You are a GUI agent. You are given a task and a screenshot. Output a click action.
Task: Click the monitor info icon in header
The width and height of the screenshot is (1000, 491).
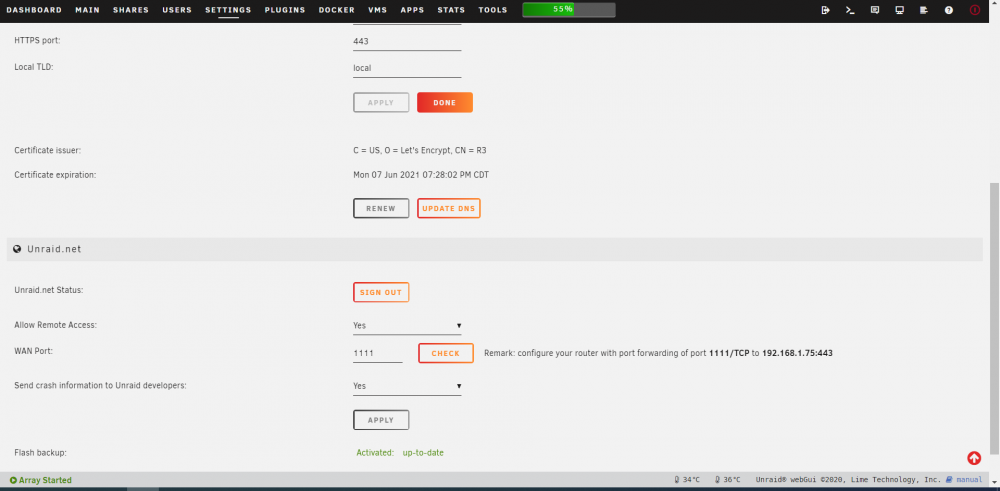tap(900, 10)
